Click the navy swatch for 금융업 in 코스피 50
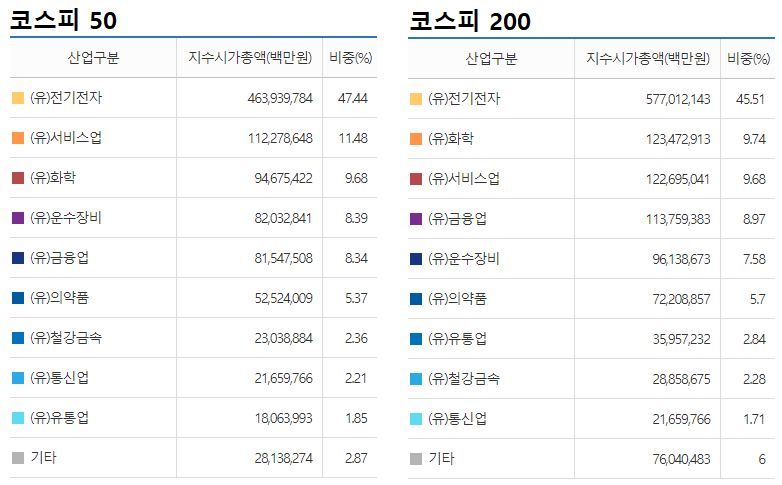 pyautogui.click(x=18, y=257)
